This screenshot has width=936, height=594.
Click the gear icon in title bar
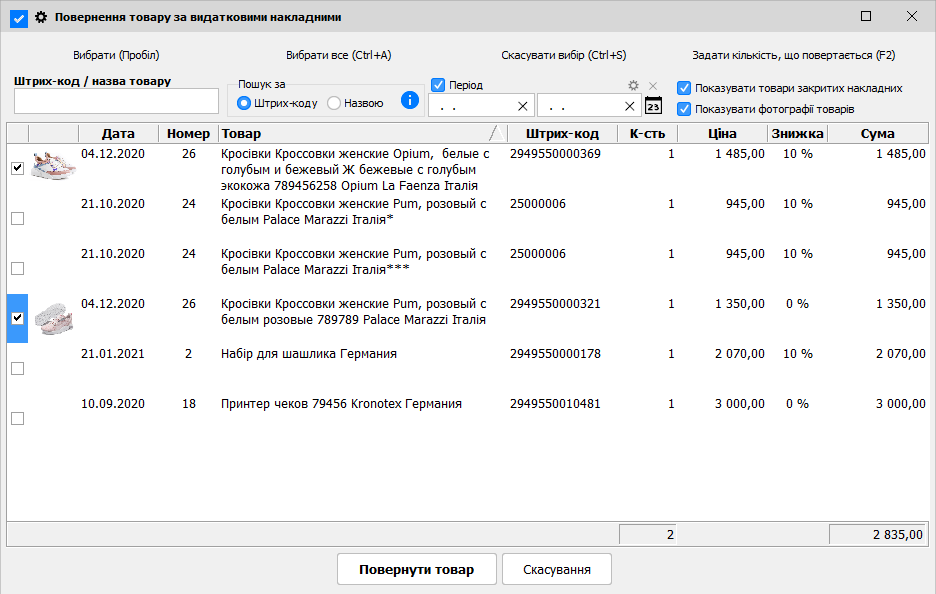pyautogui.click(x=41, y=17)
